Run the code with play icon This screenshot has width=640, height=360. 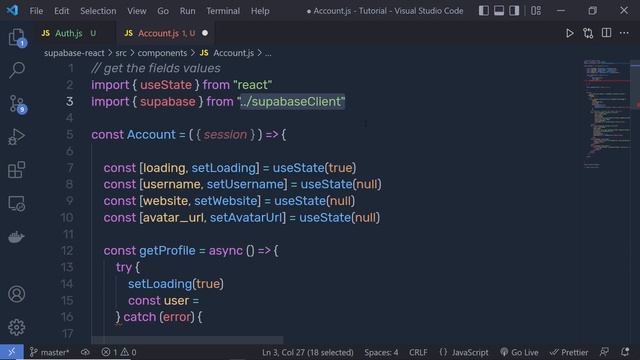point(569,33)
